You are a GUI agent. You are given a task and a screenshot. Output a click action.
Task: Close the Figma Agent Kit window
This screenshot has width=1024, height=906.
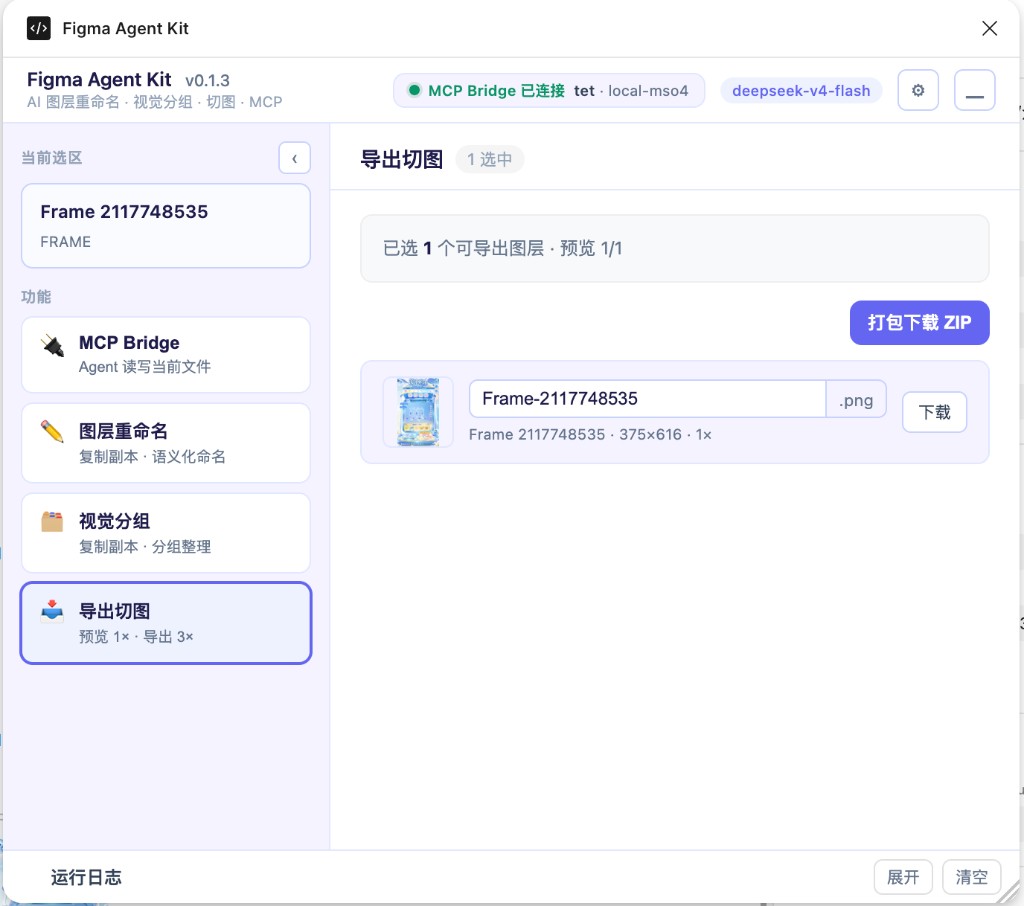tap(989, 28)
